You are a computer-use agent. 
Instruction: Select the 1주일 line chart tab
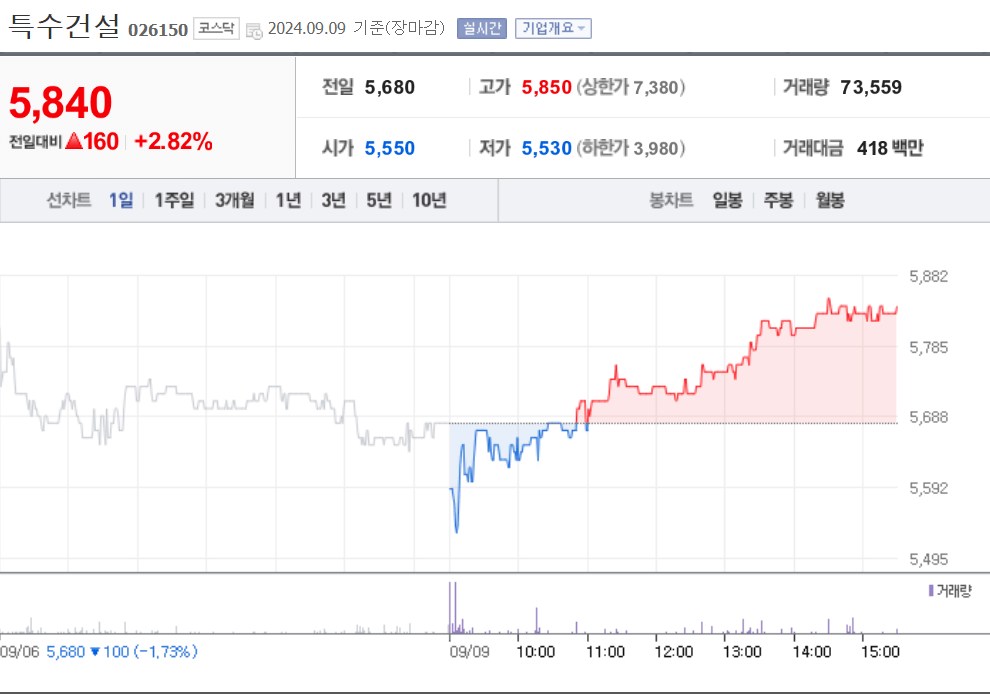click(174, 200)
